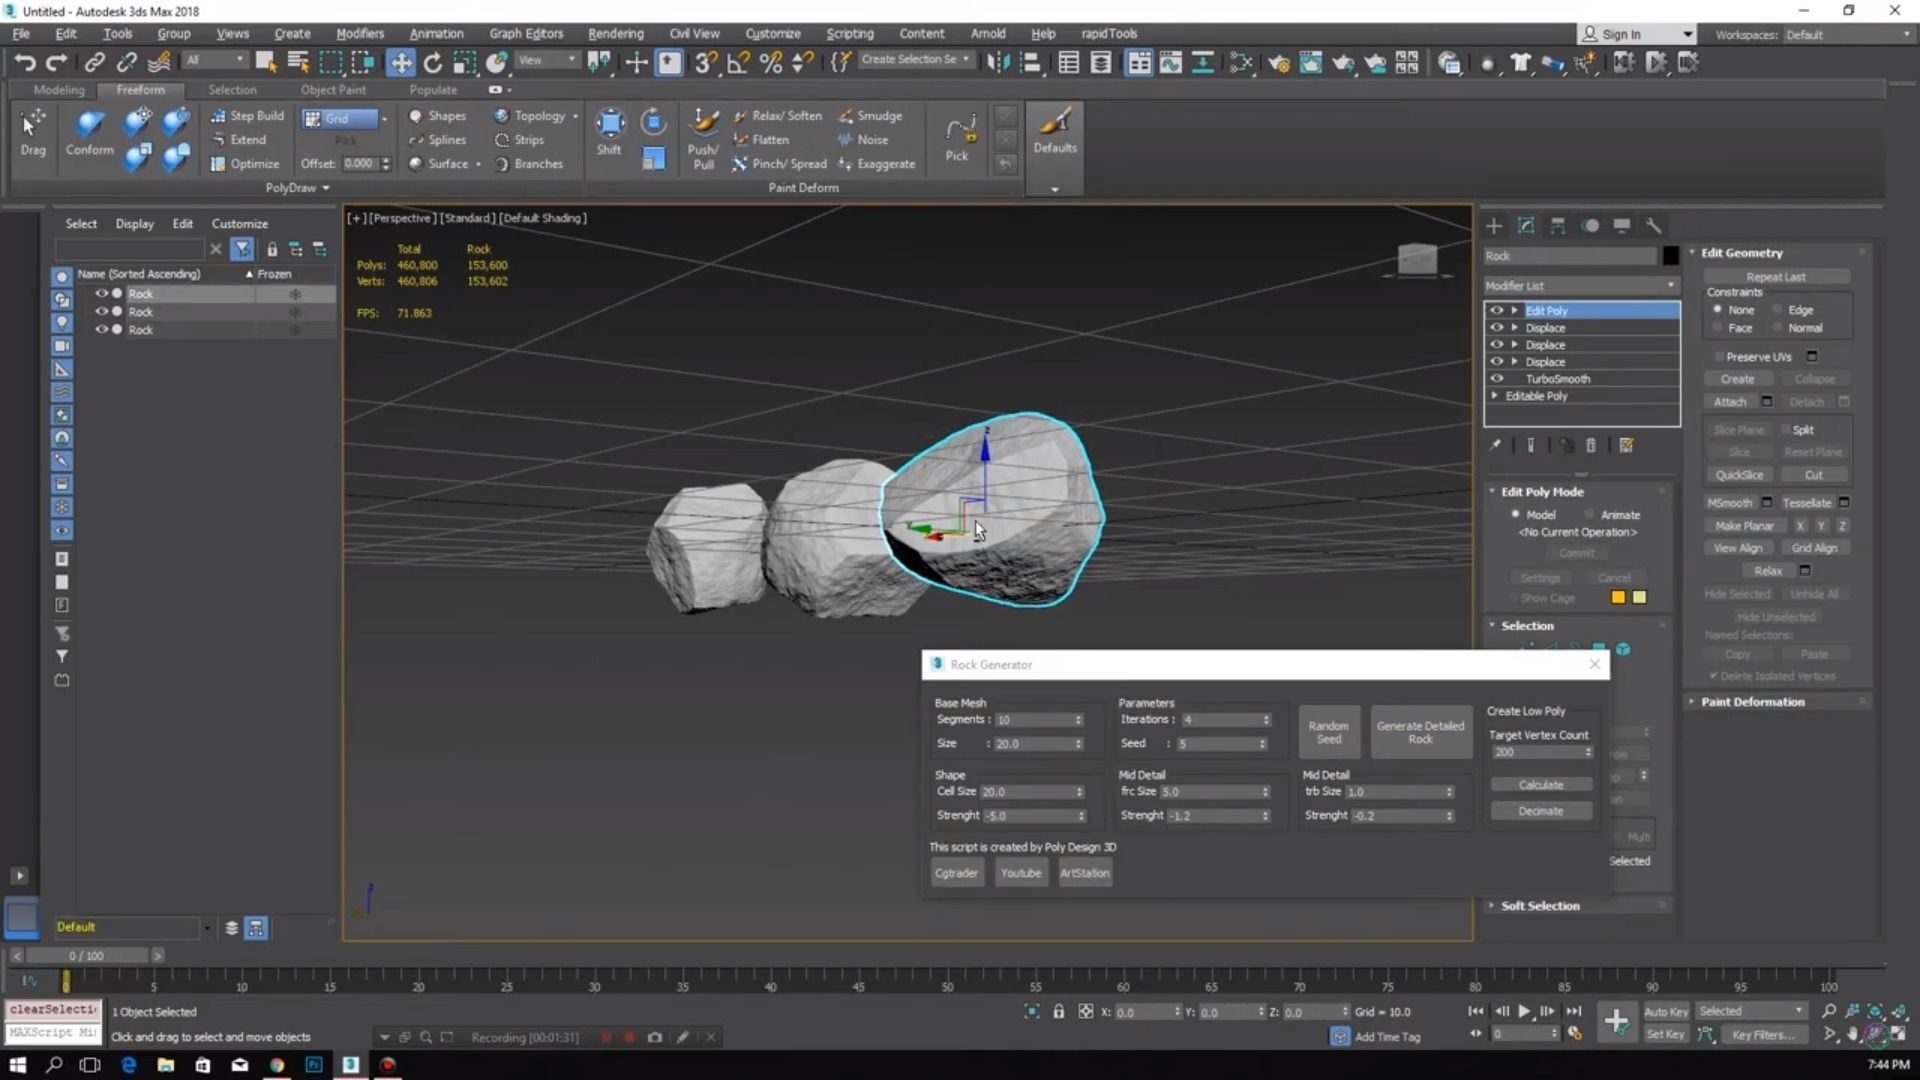
Task: Open the Modify command panel tab
Action: click(1526, 226)
